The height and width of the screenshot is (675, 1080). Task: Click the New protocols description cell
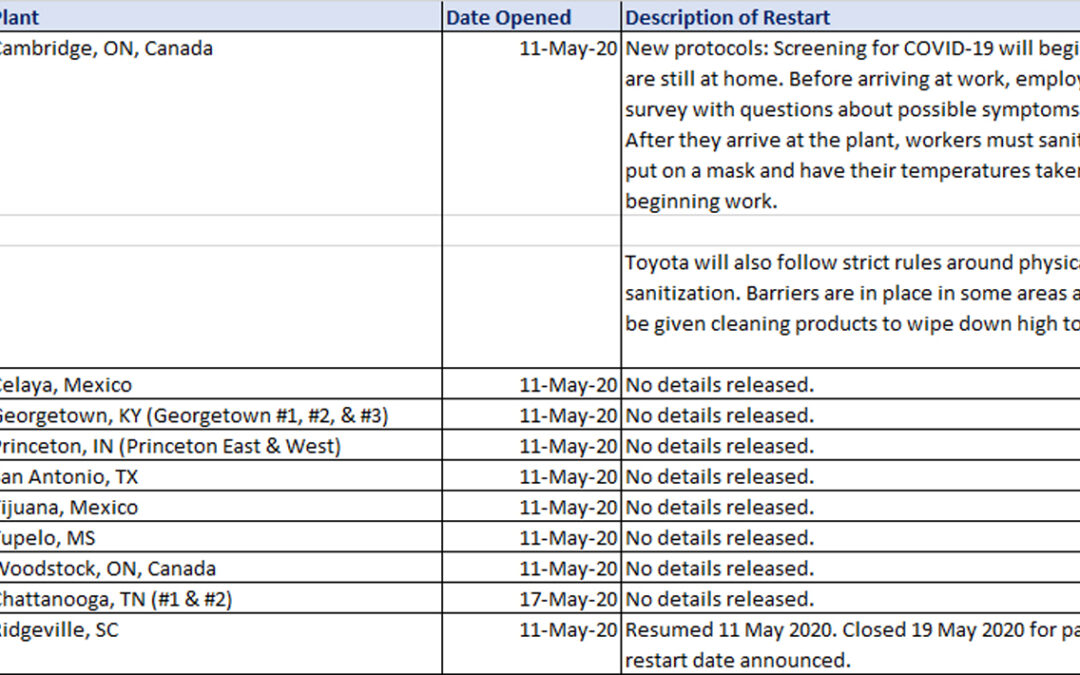pos(850,125)
